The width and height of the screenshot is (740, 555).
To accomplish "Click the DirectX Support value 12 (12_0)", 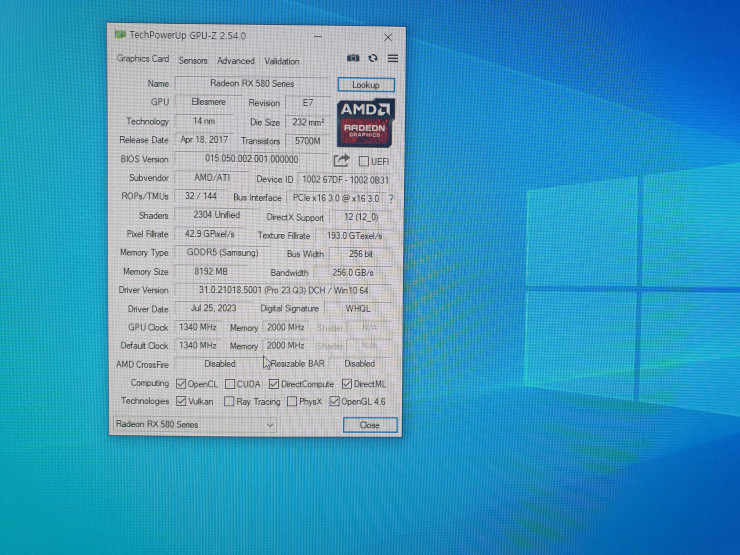I will [x=361, y=217].
